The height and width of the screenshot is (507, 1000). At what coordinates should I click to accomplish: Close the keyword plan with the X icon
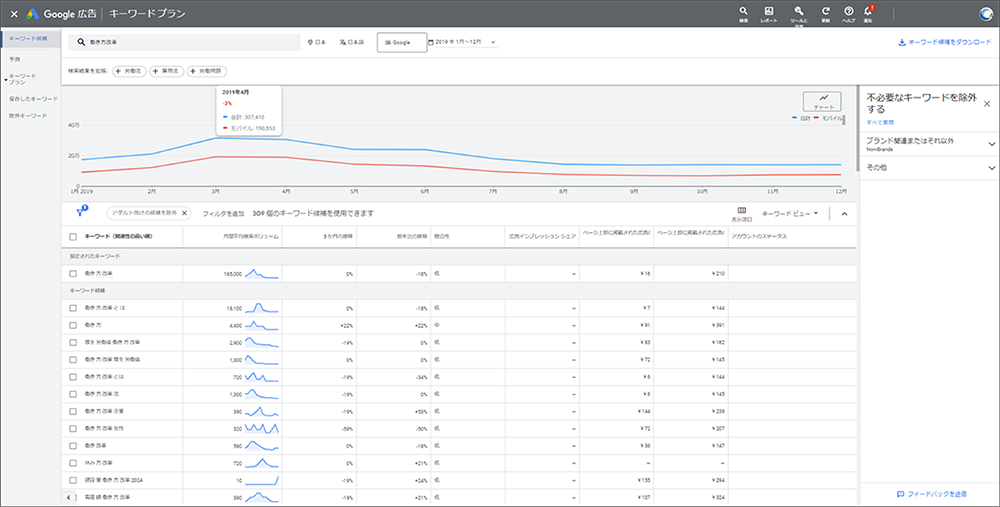pos(14,14)
